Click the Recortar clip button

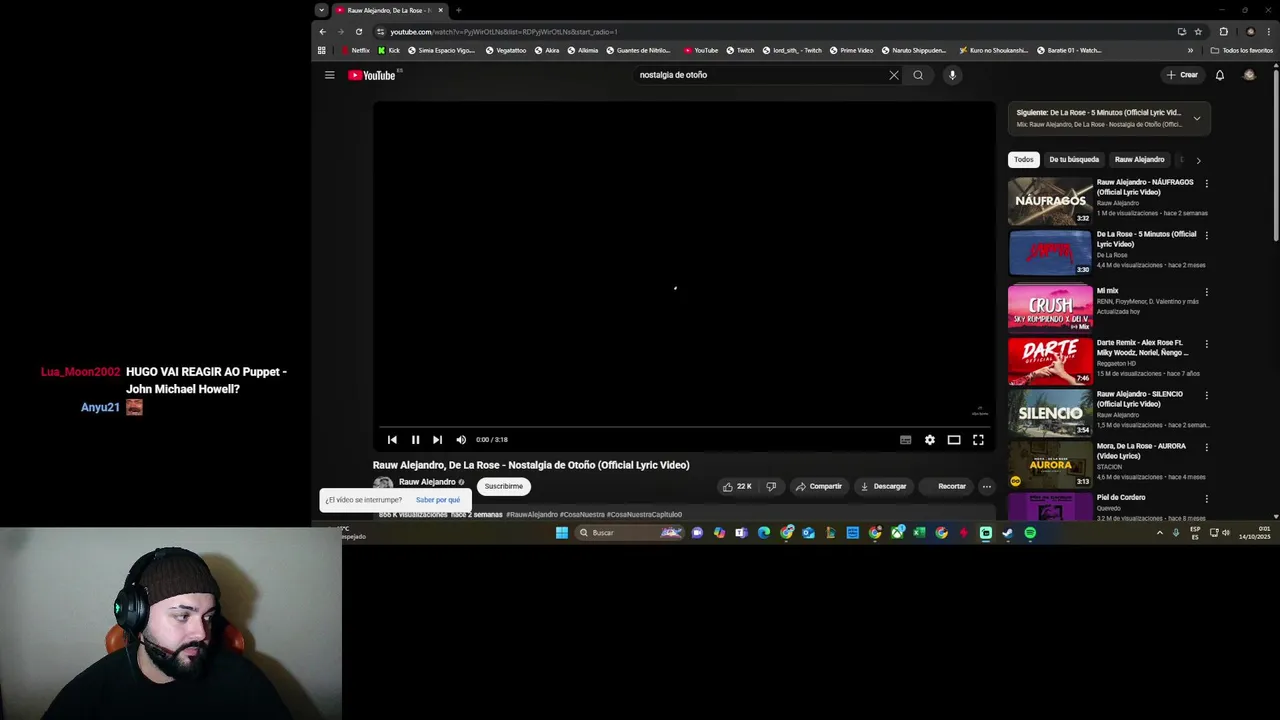click(946, 487)
